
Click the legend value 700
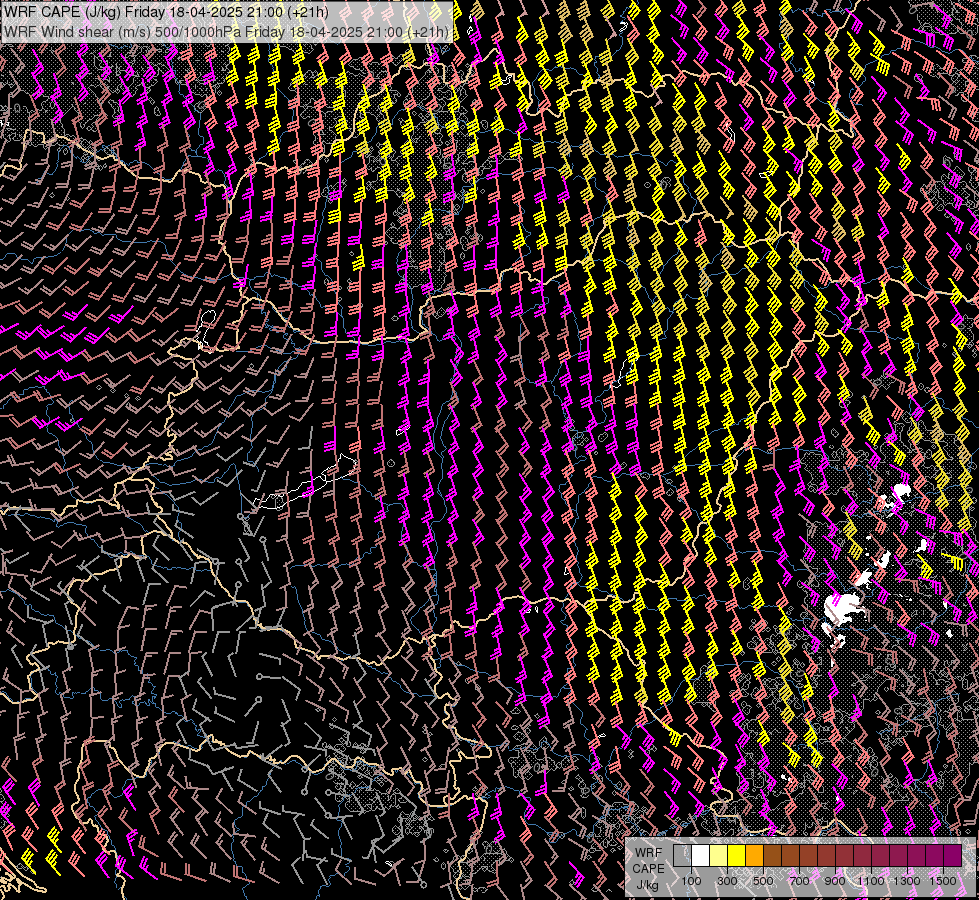point(799,881)
